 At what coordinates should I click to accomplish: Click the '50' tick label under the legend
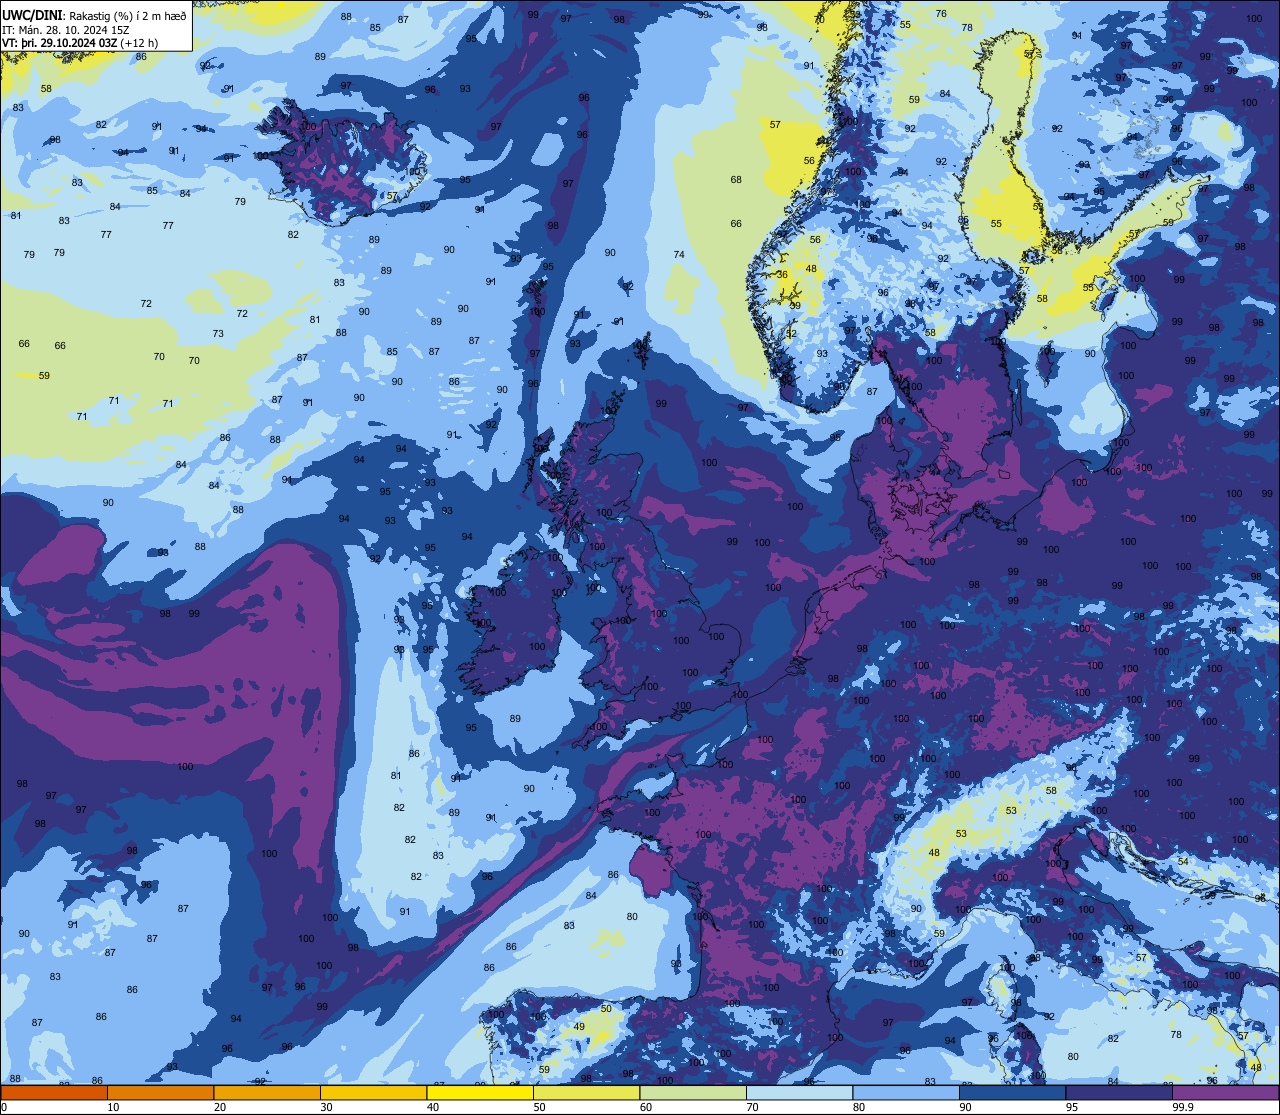pyautogui.click(x=540, y=1107)
